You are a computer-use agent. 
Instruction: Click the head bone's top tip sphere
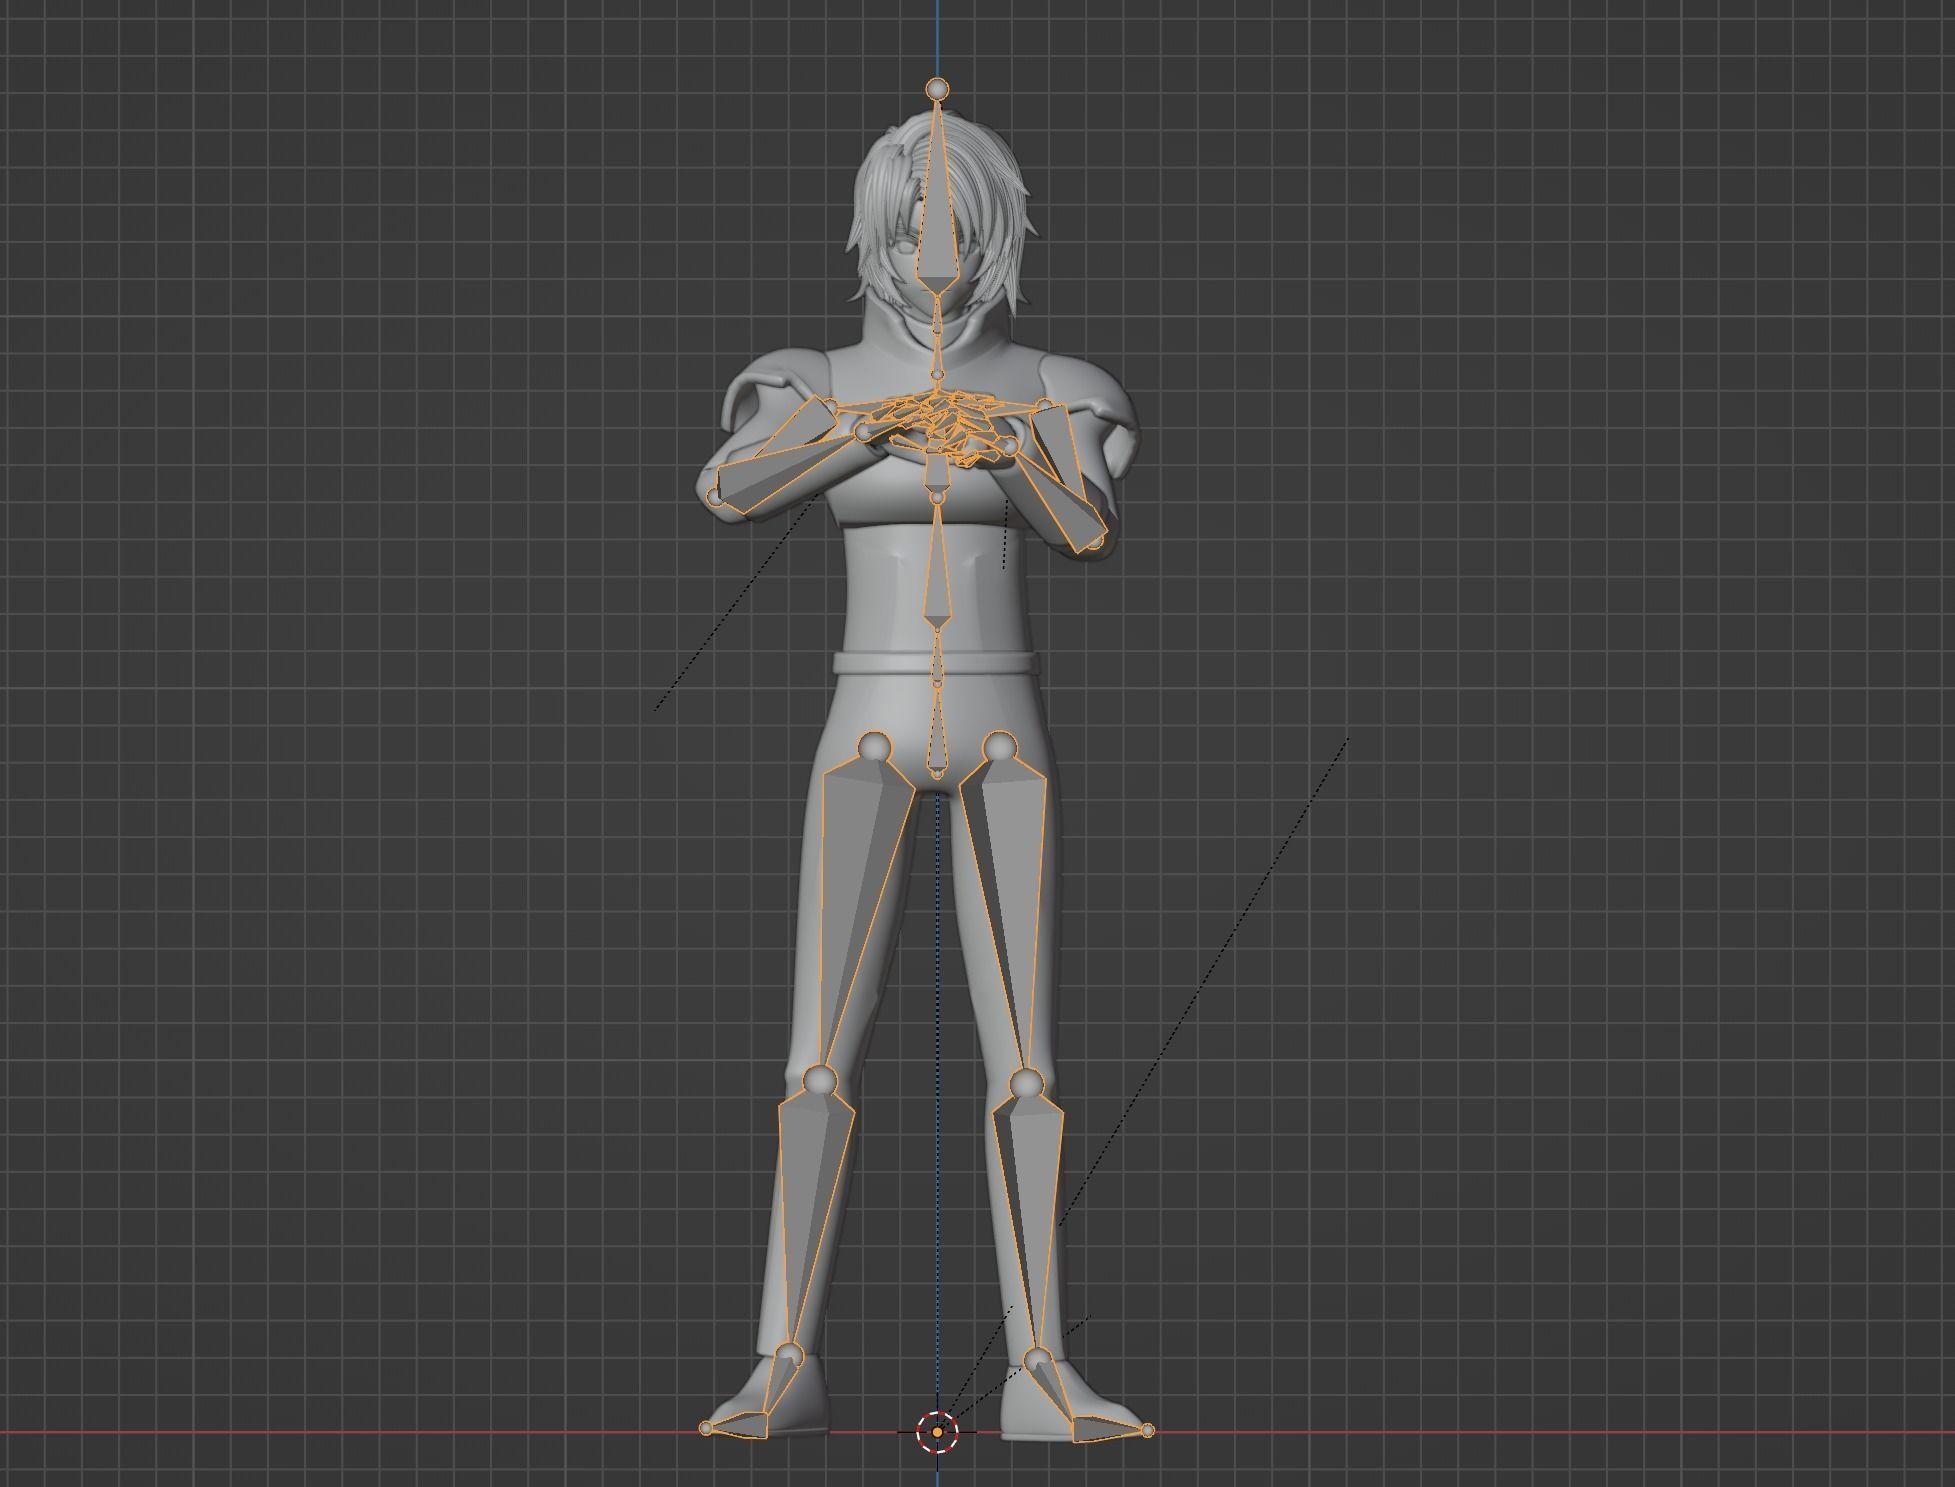pos(937,89)
